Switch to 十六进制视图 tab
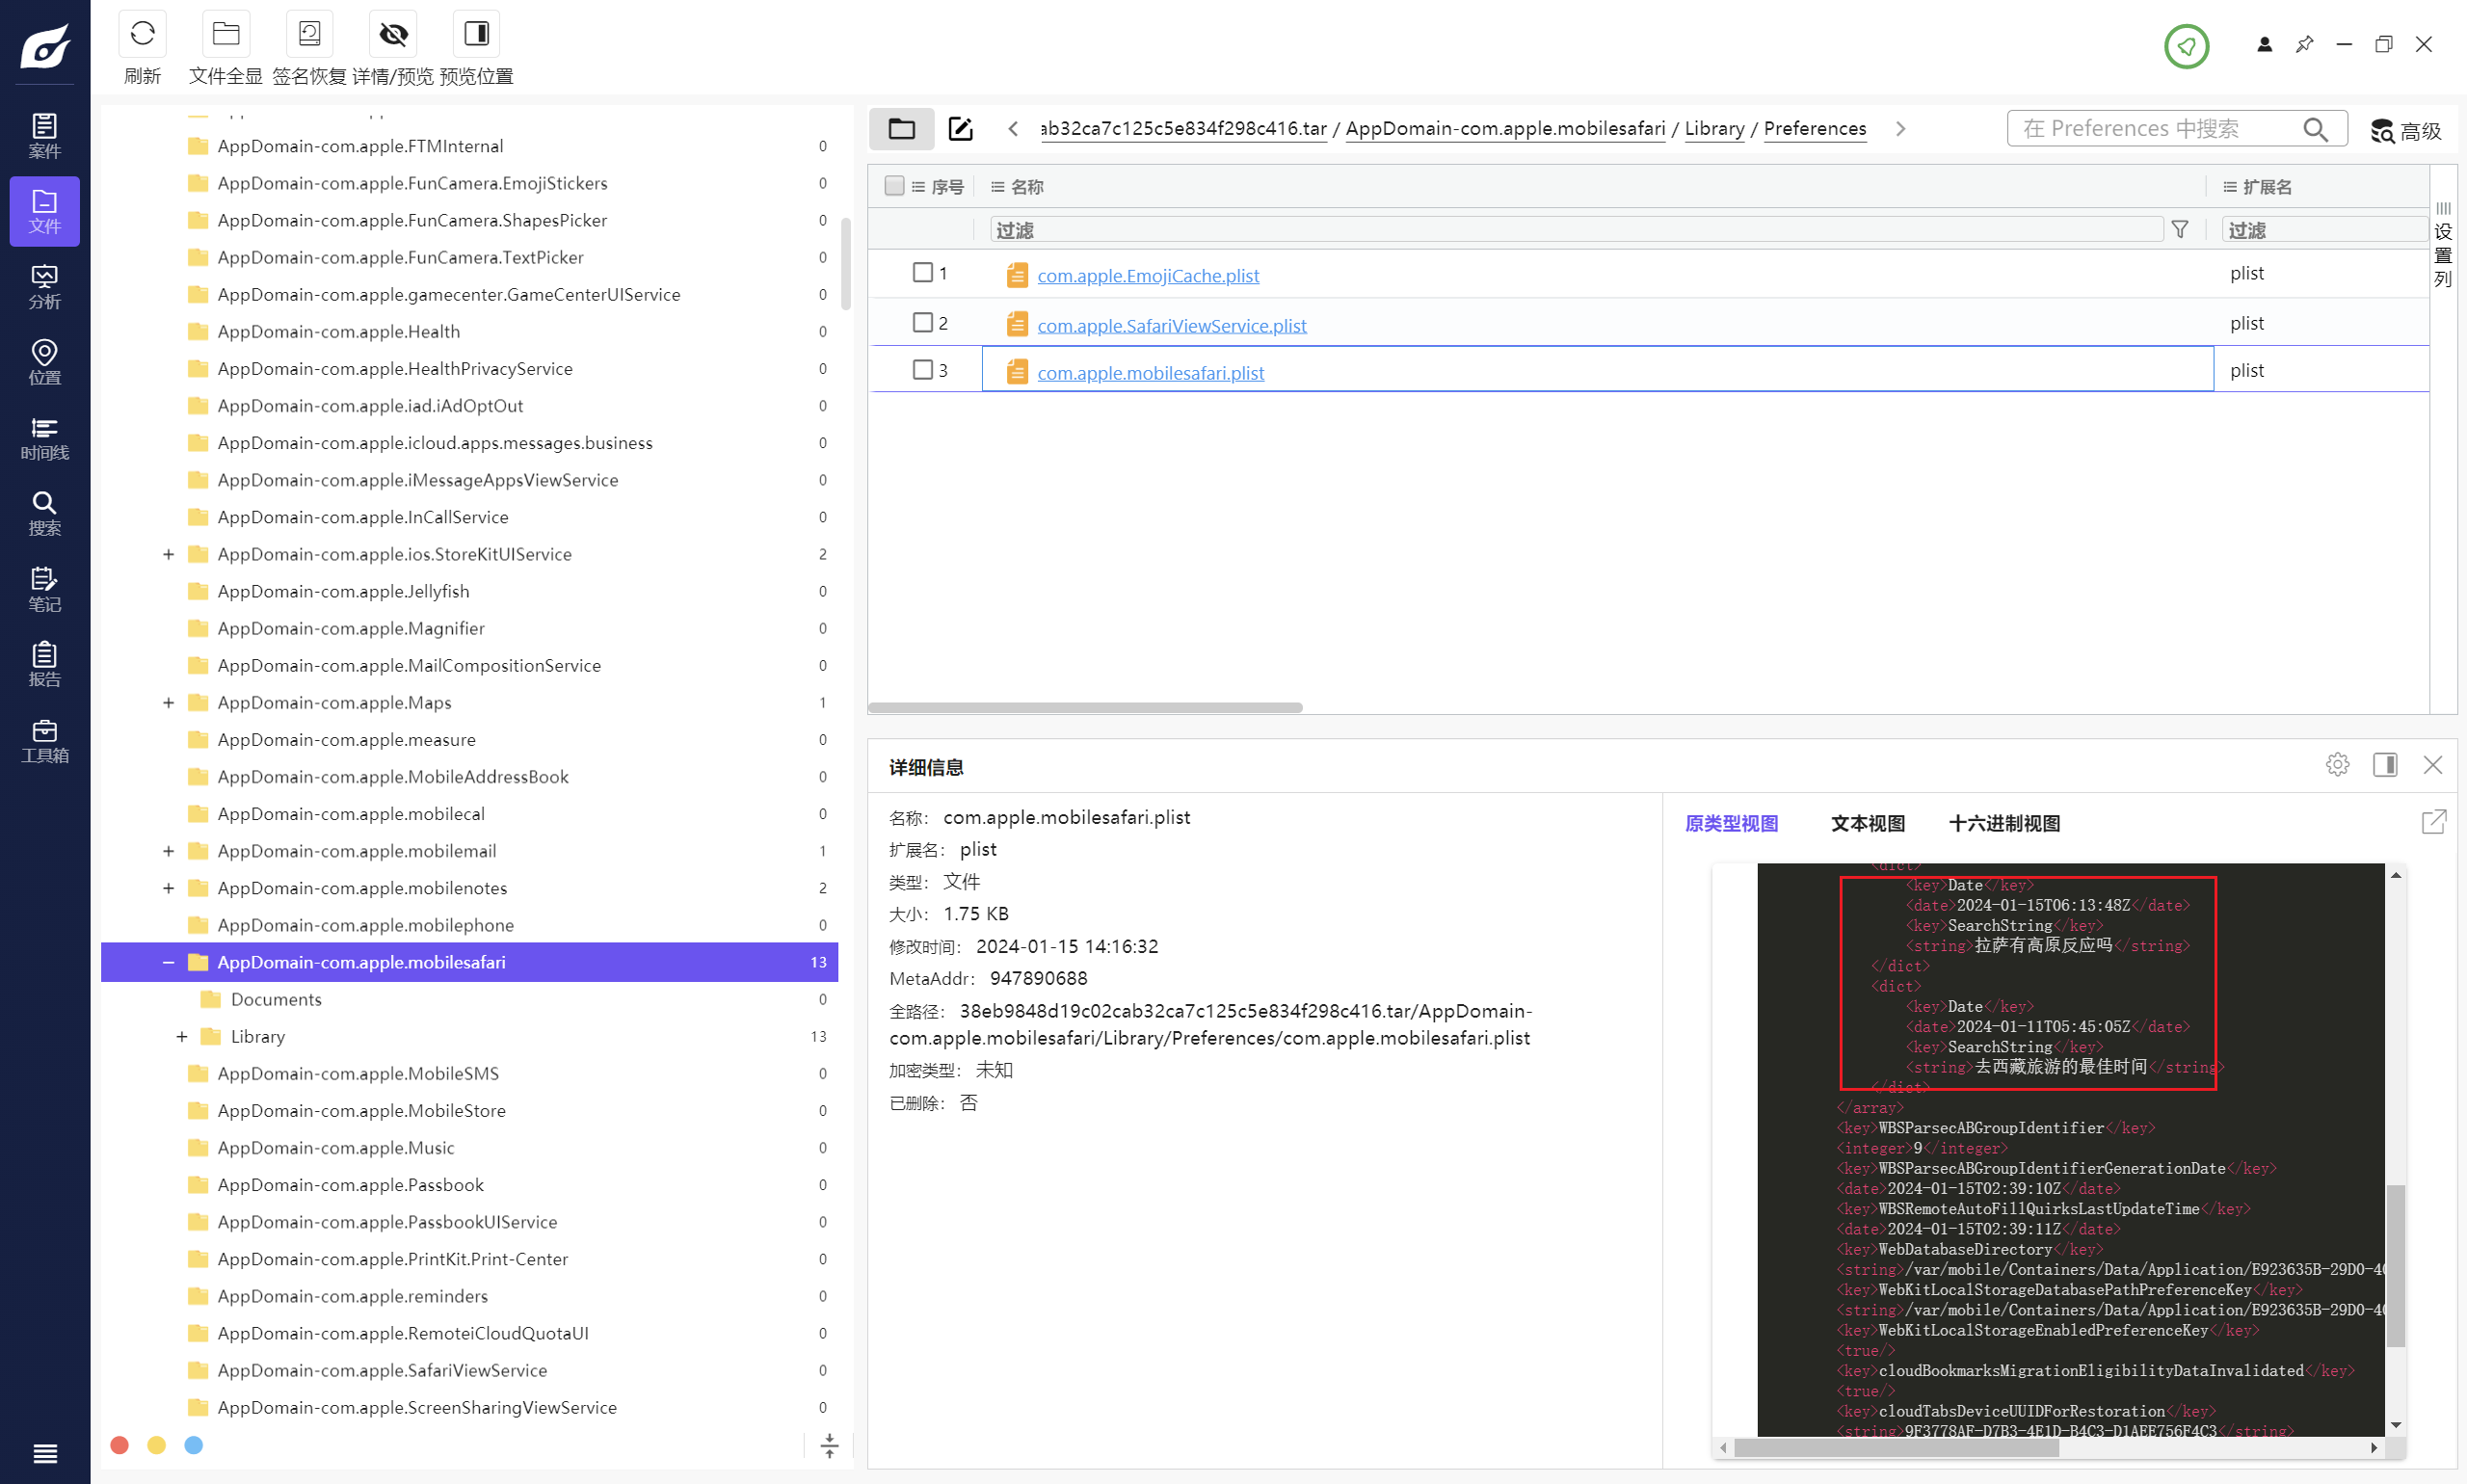Viewport: 2467px width, 1484px height. [x=2004, y=823]
